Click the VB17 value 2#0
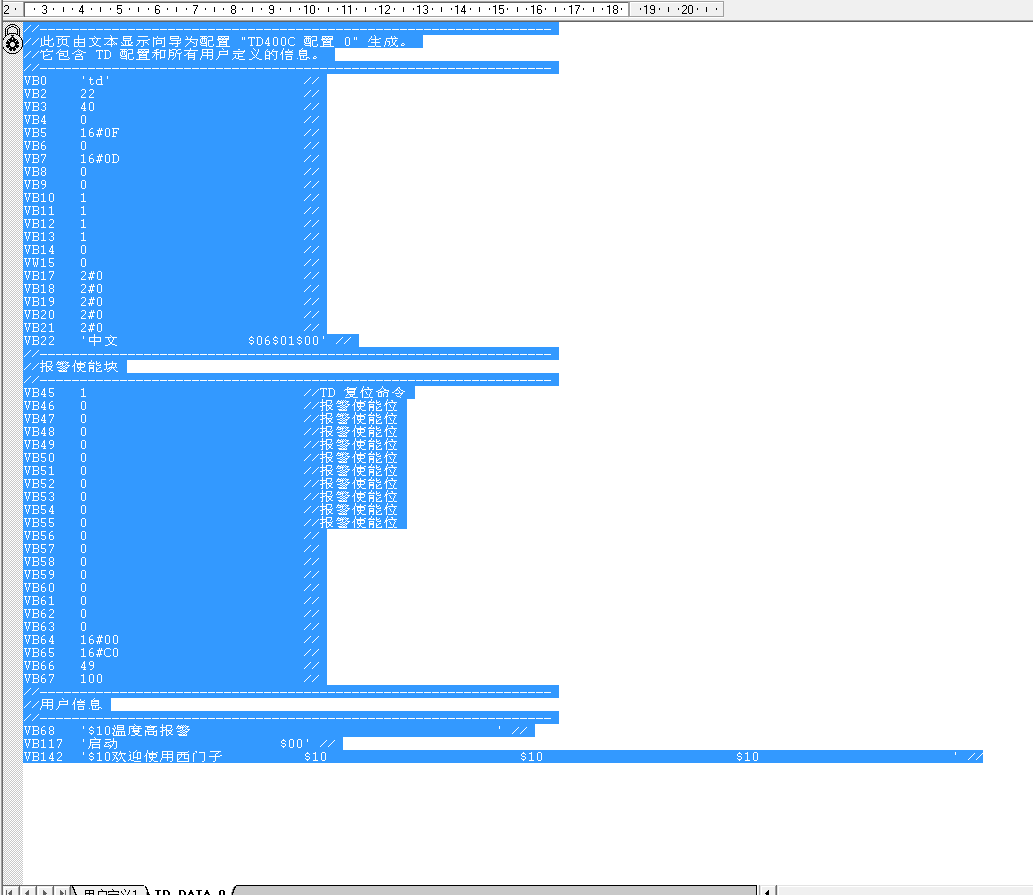Viewport: 1033px width, 895px height. coord(92,276)
